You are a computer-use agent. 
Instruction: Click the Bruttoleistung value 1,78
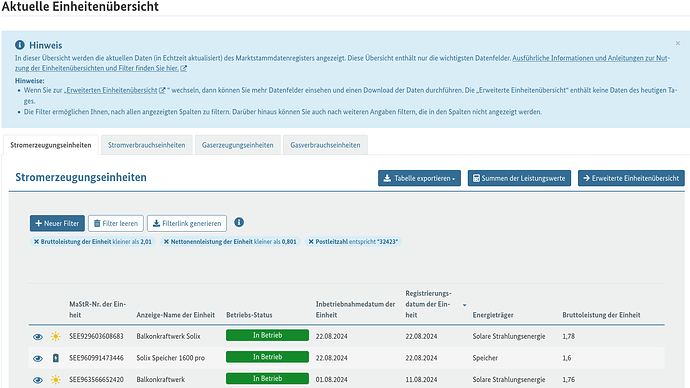click(x=569, y=336)
